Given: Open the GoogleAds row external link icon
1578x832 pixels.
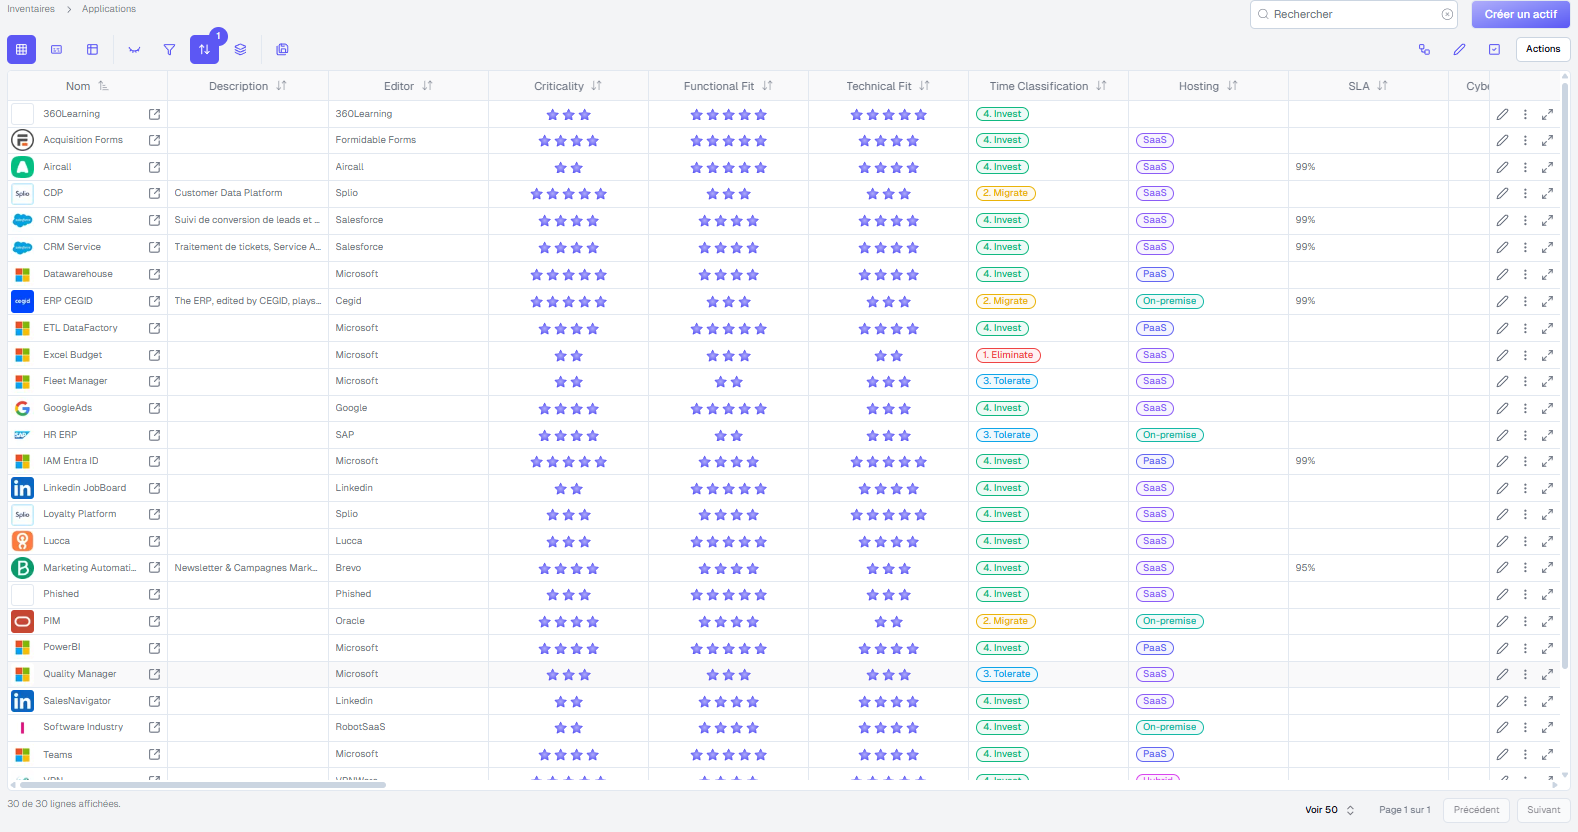Looking at the screenshot, I should tap(154, 408).
